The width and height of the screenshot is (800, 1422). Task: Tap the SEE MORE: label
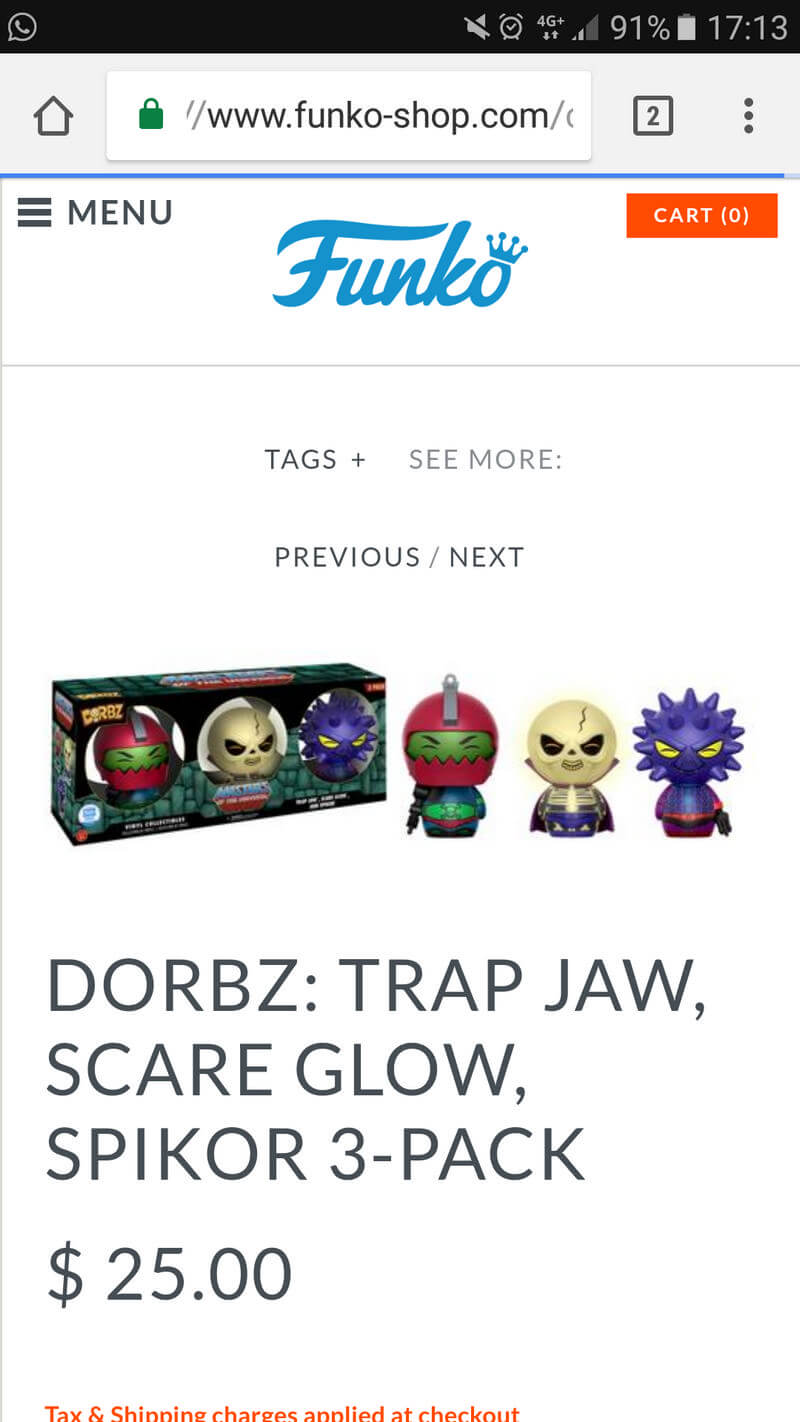486,460
